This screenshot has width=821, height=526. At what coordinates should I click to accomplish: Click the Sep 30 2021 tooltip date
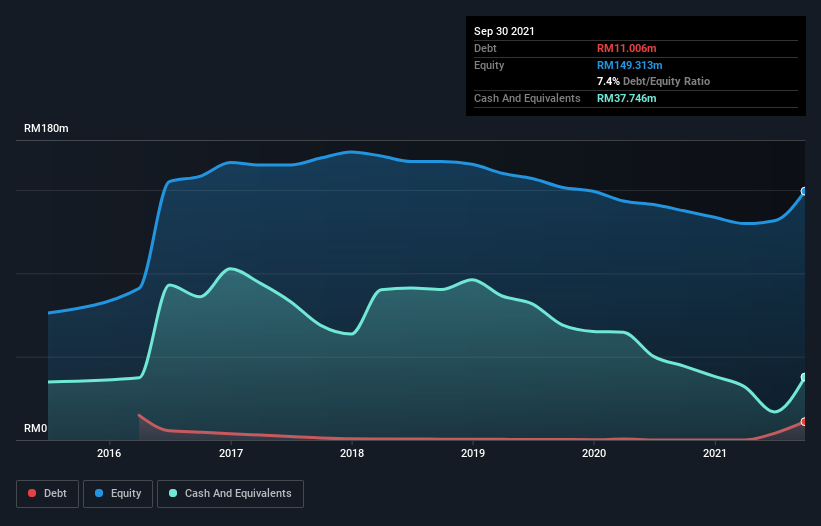pos(504,31)
